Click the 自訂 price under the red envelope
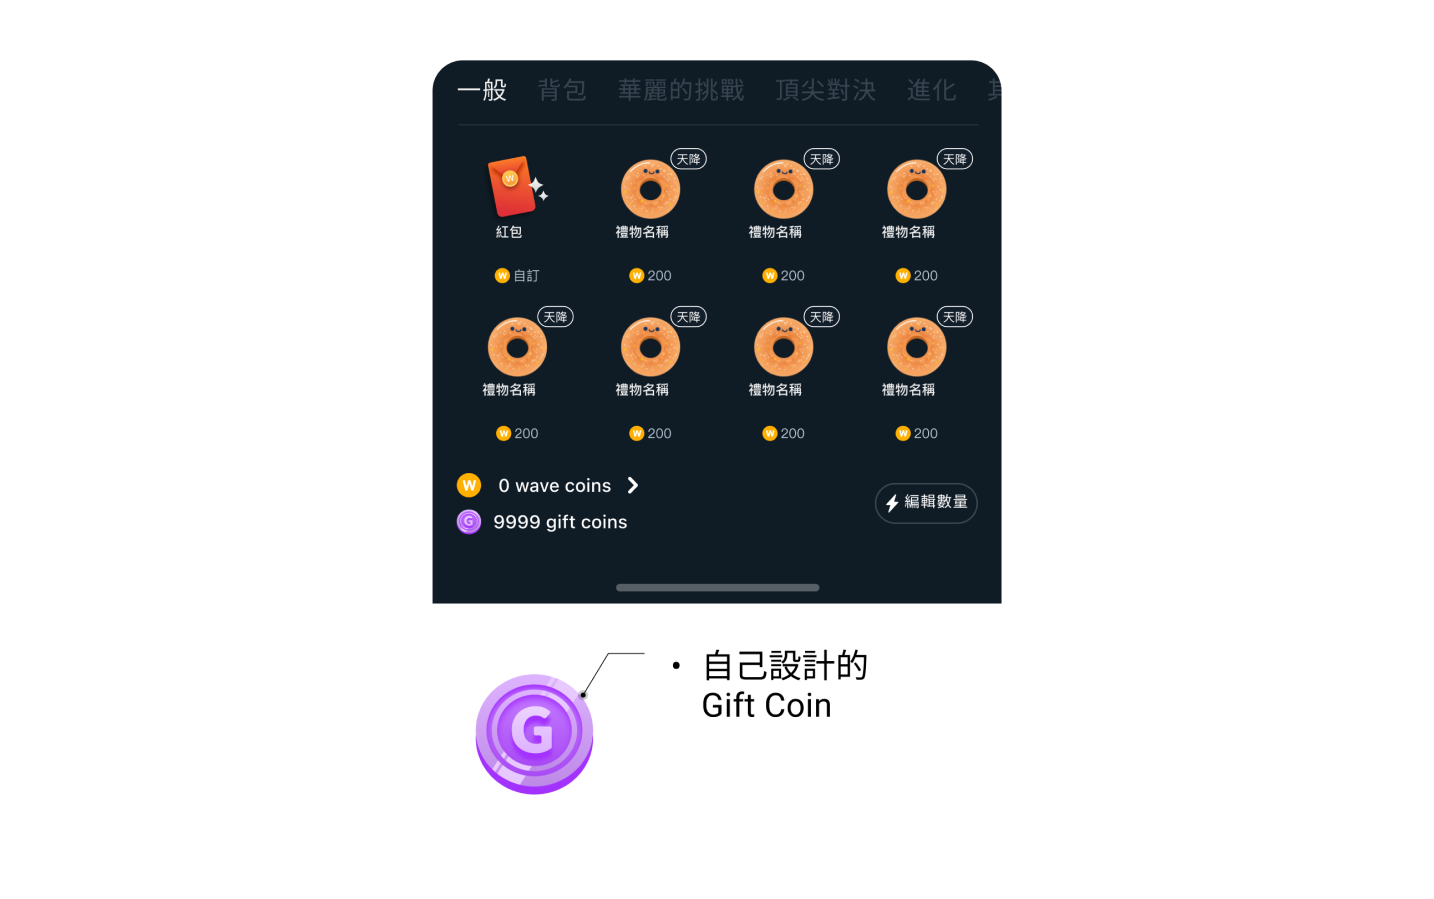The image size is (1434, 899). pos(526,276)
